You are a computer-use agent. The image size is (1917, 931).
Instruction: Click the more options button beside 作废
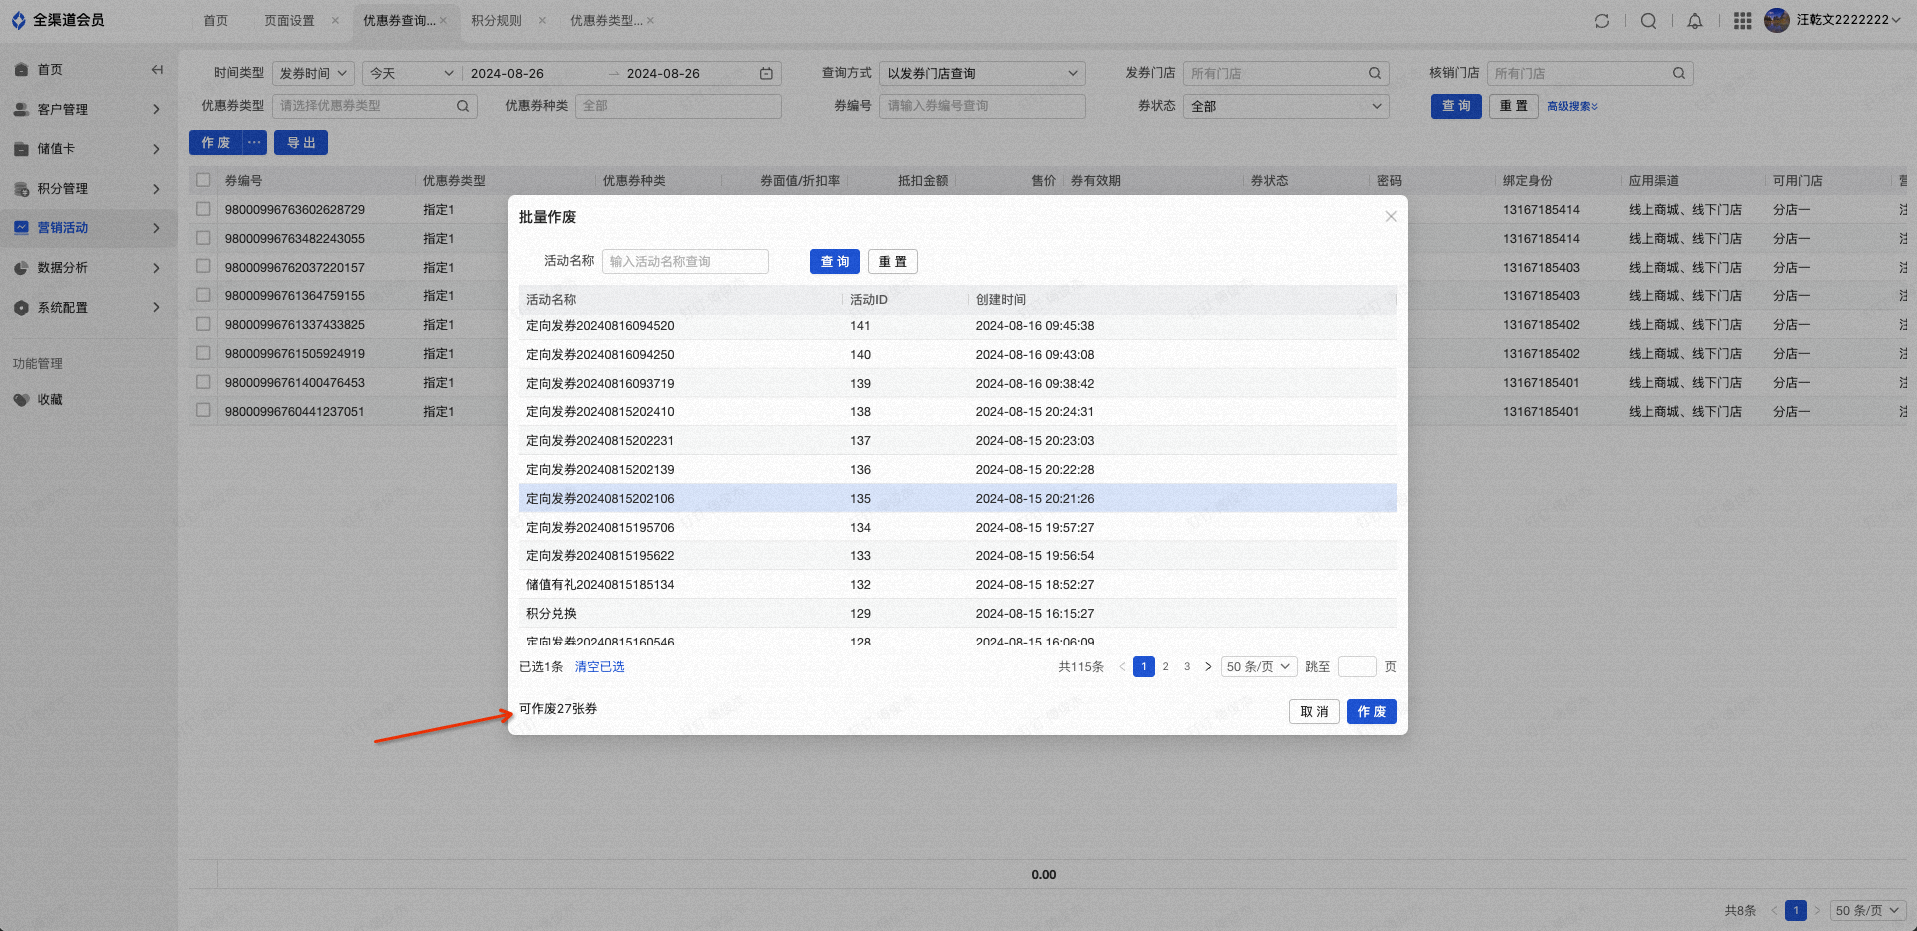pos(255,143)
